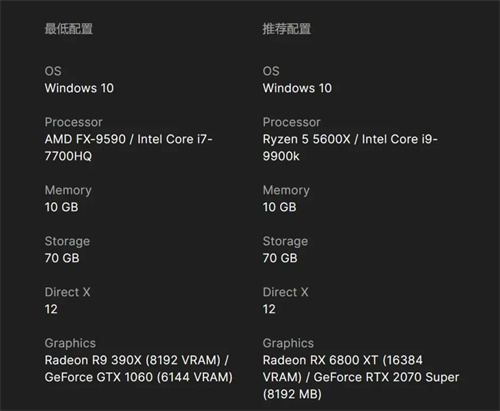
Task: Click the minimum Processor label
Action: pos(74,122)
